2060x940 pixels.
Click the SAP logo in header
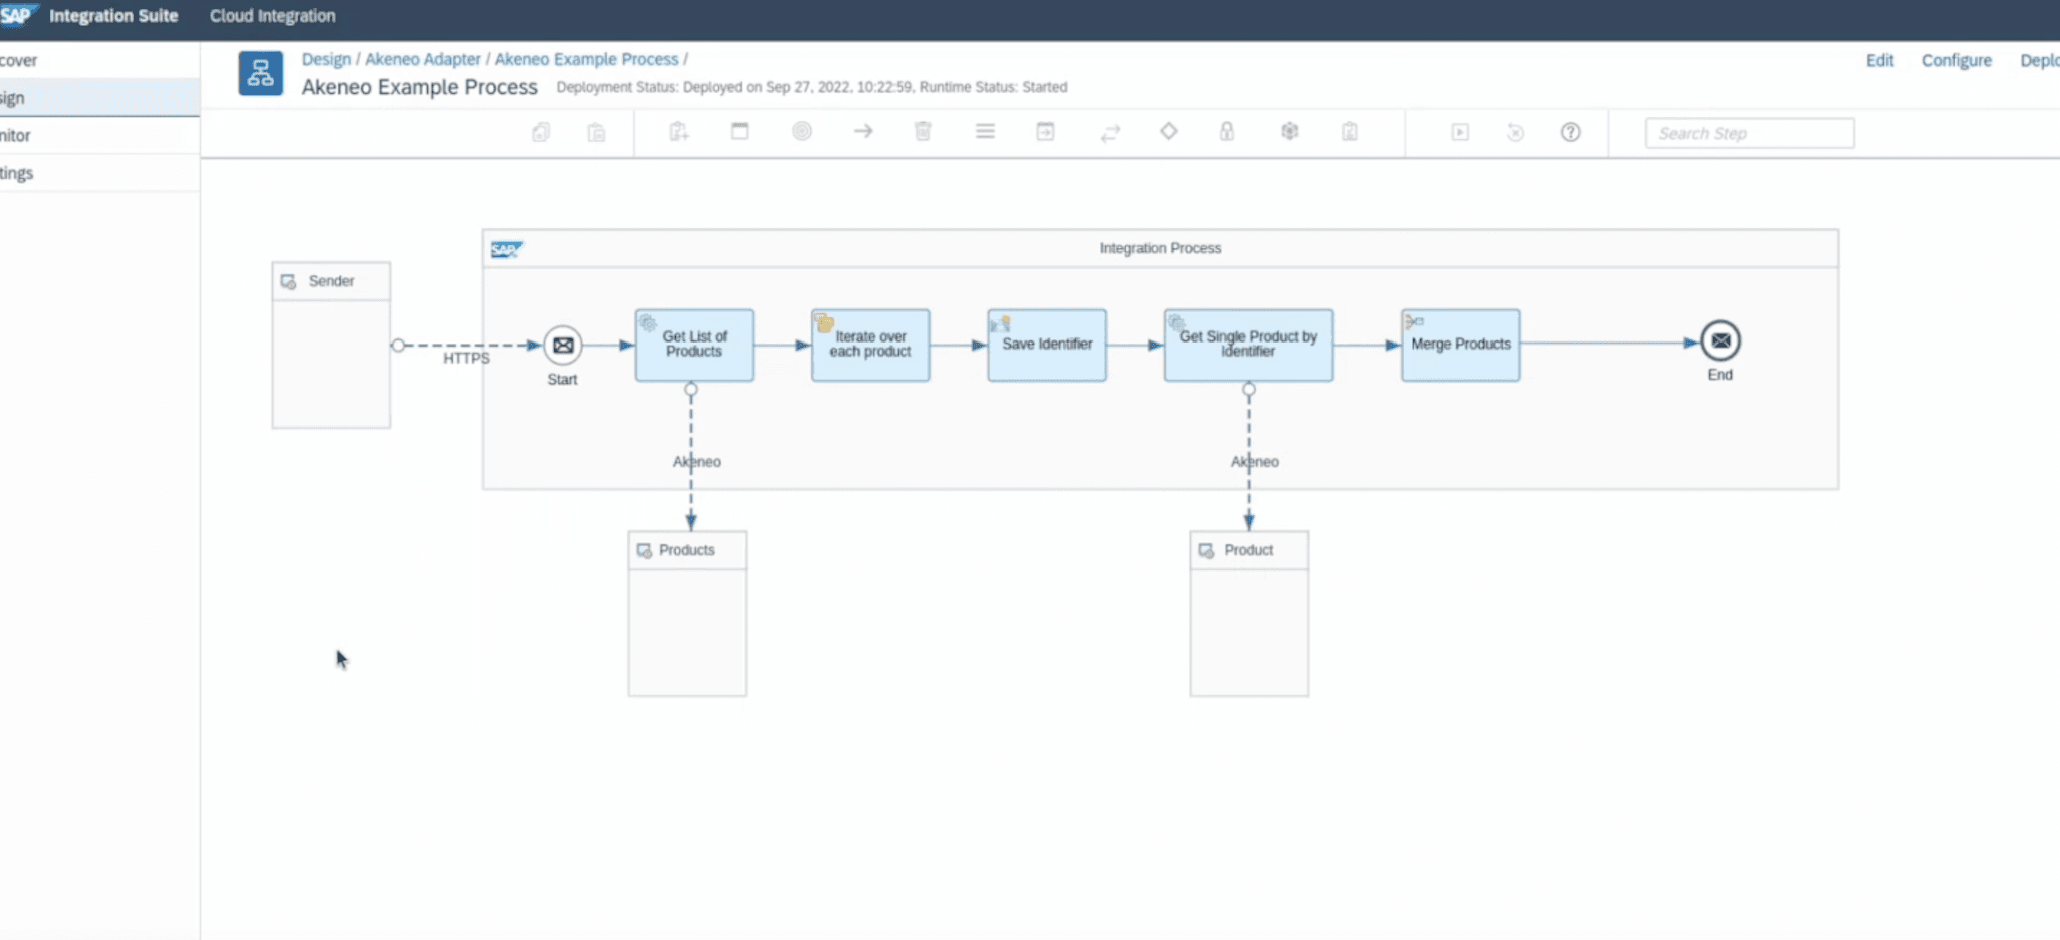coord(17,15)
